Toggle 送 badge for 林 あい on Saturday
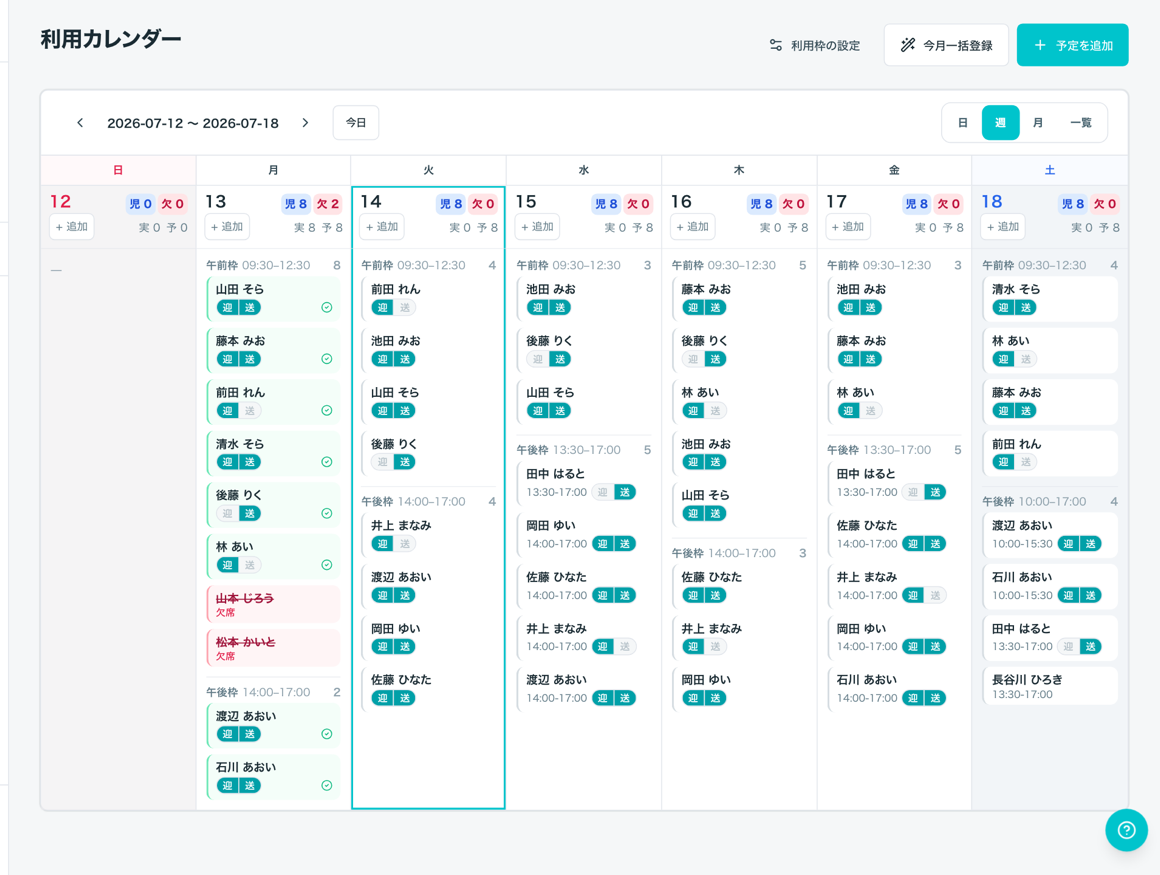The image size is (1160, 875). pos(1025,359)
